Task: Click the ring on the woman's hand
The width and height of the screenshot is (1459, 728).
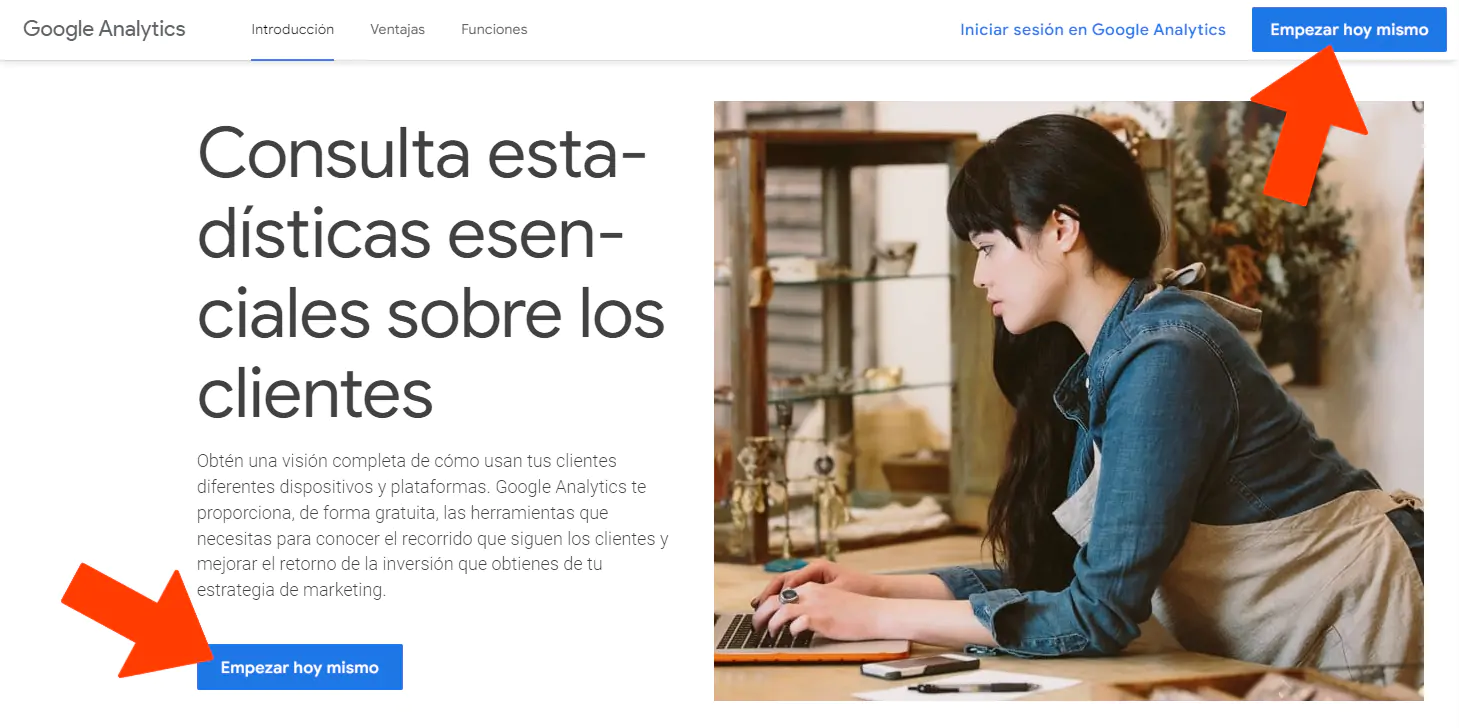Action: pyautogui.click(x=790, y=596)
